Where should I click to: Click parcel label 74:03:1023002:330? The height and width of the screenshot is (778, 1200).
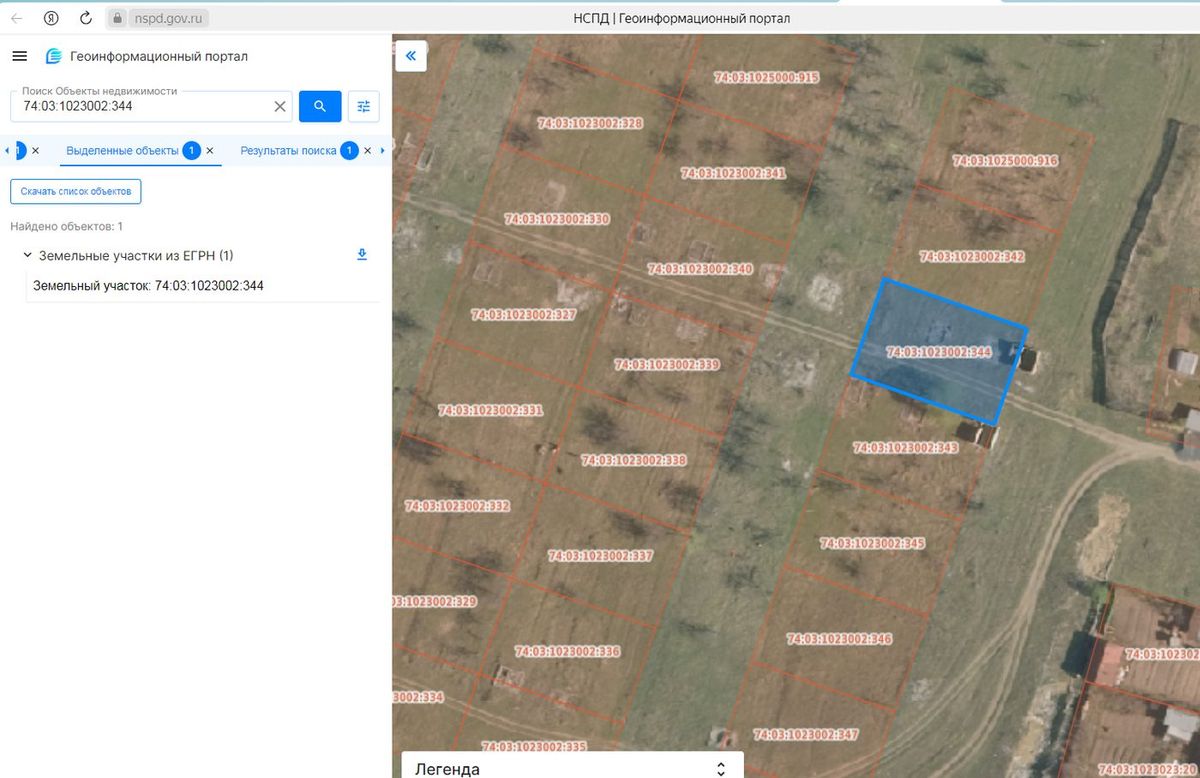556,219
